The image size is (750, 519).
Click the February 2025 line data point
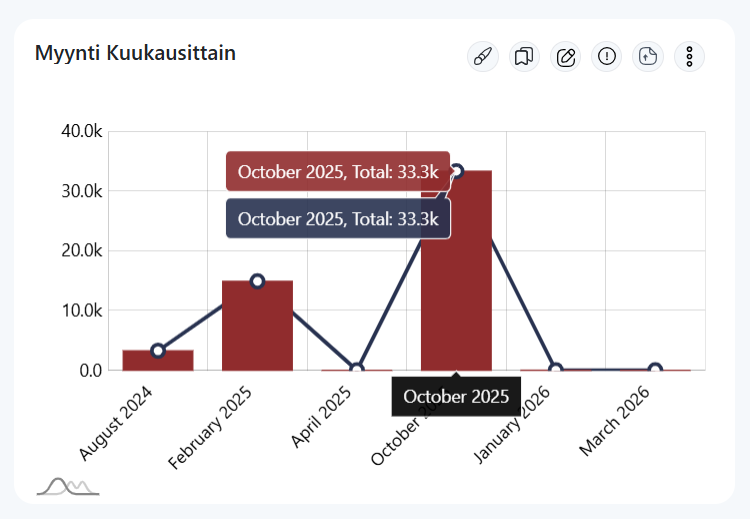click(x=257, y=281)
